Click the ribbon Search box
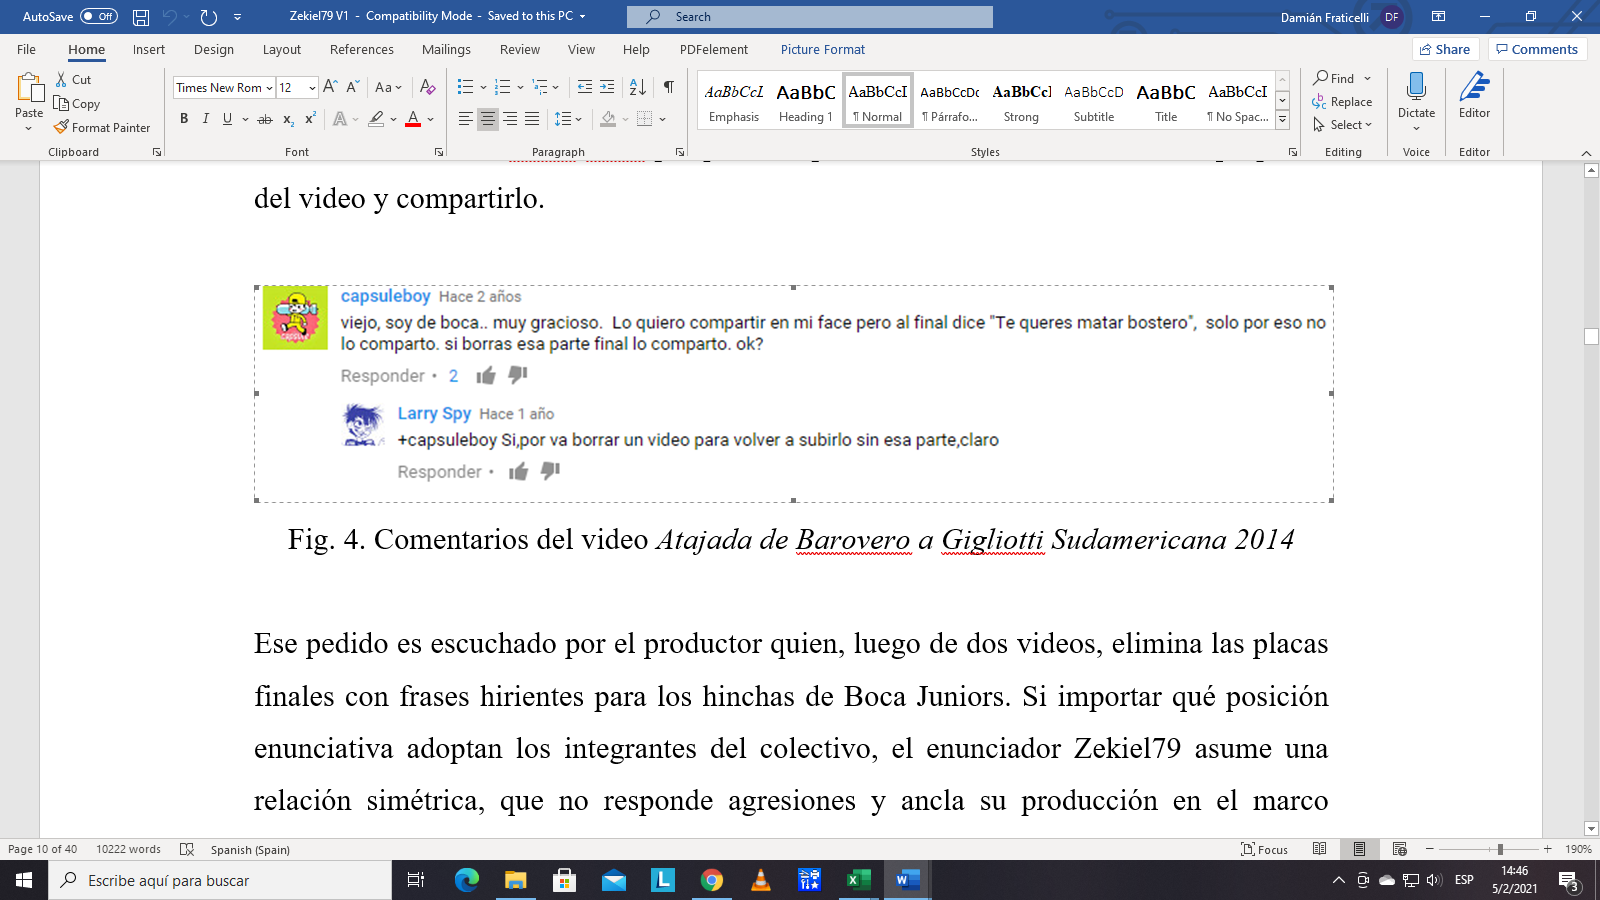Viewport: 1600px width, 900px height. click(810, 16)
